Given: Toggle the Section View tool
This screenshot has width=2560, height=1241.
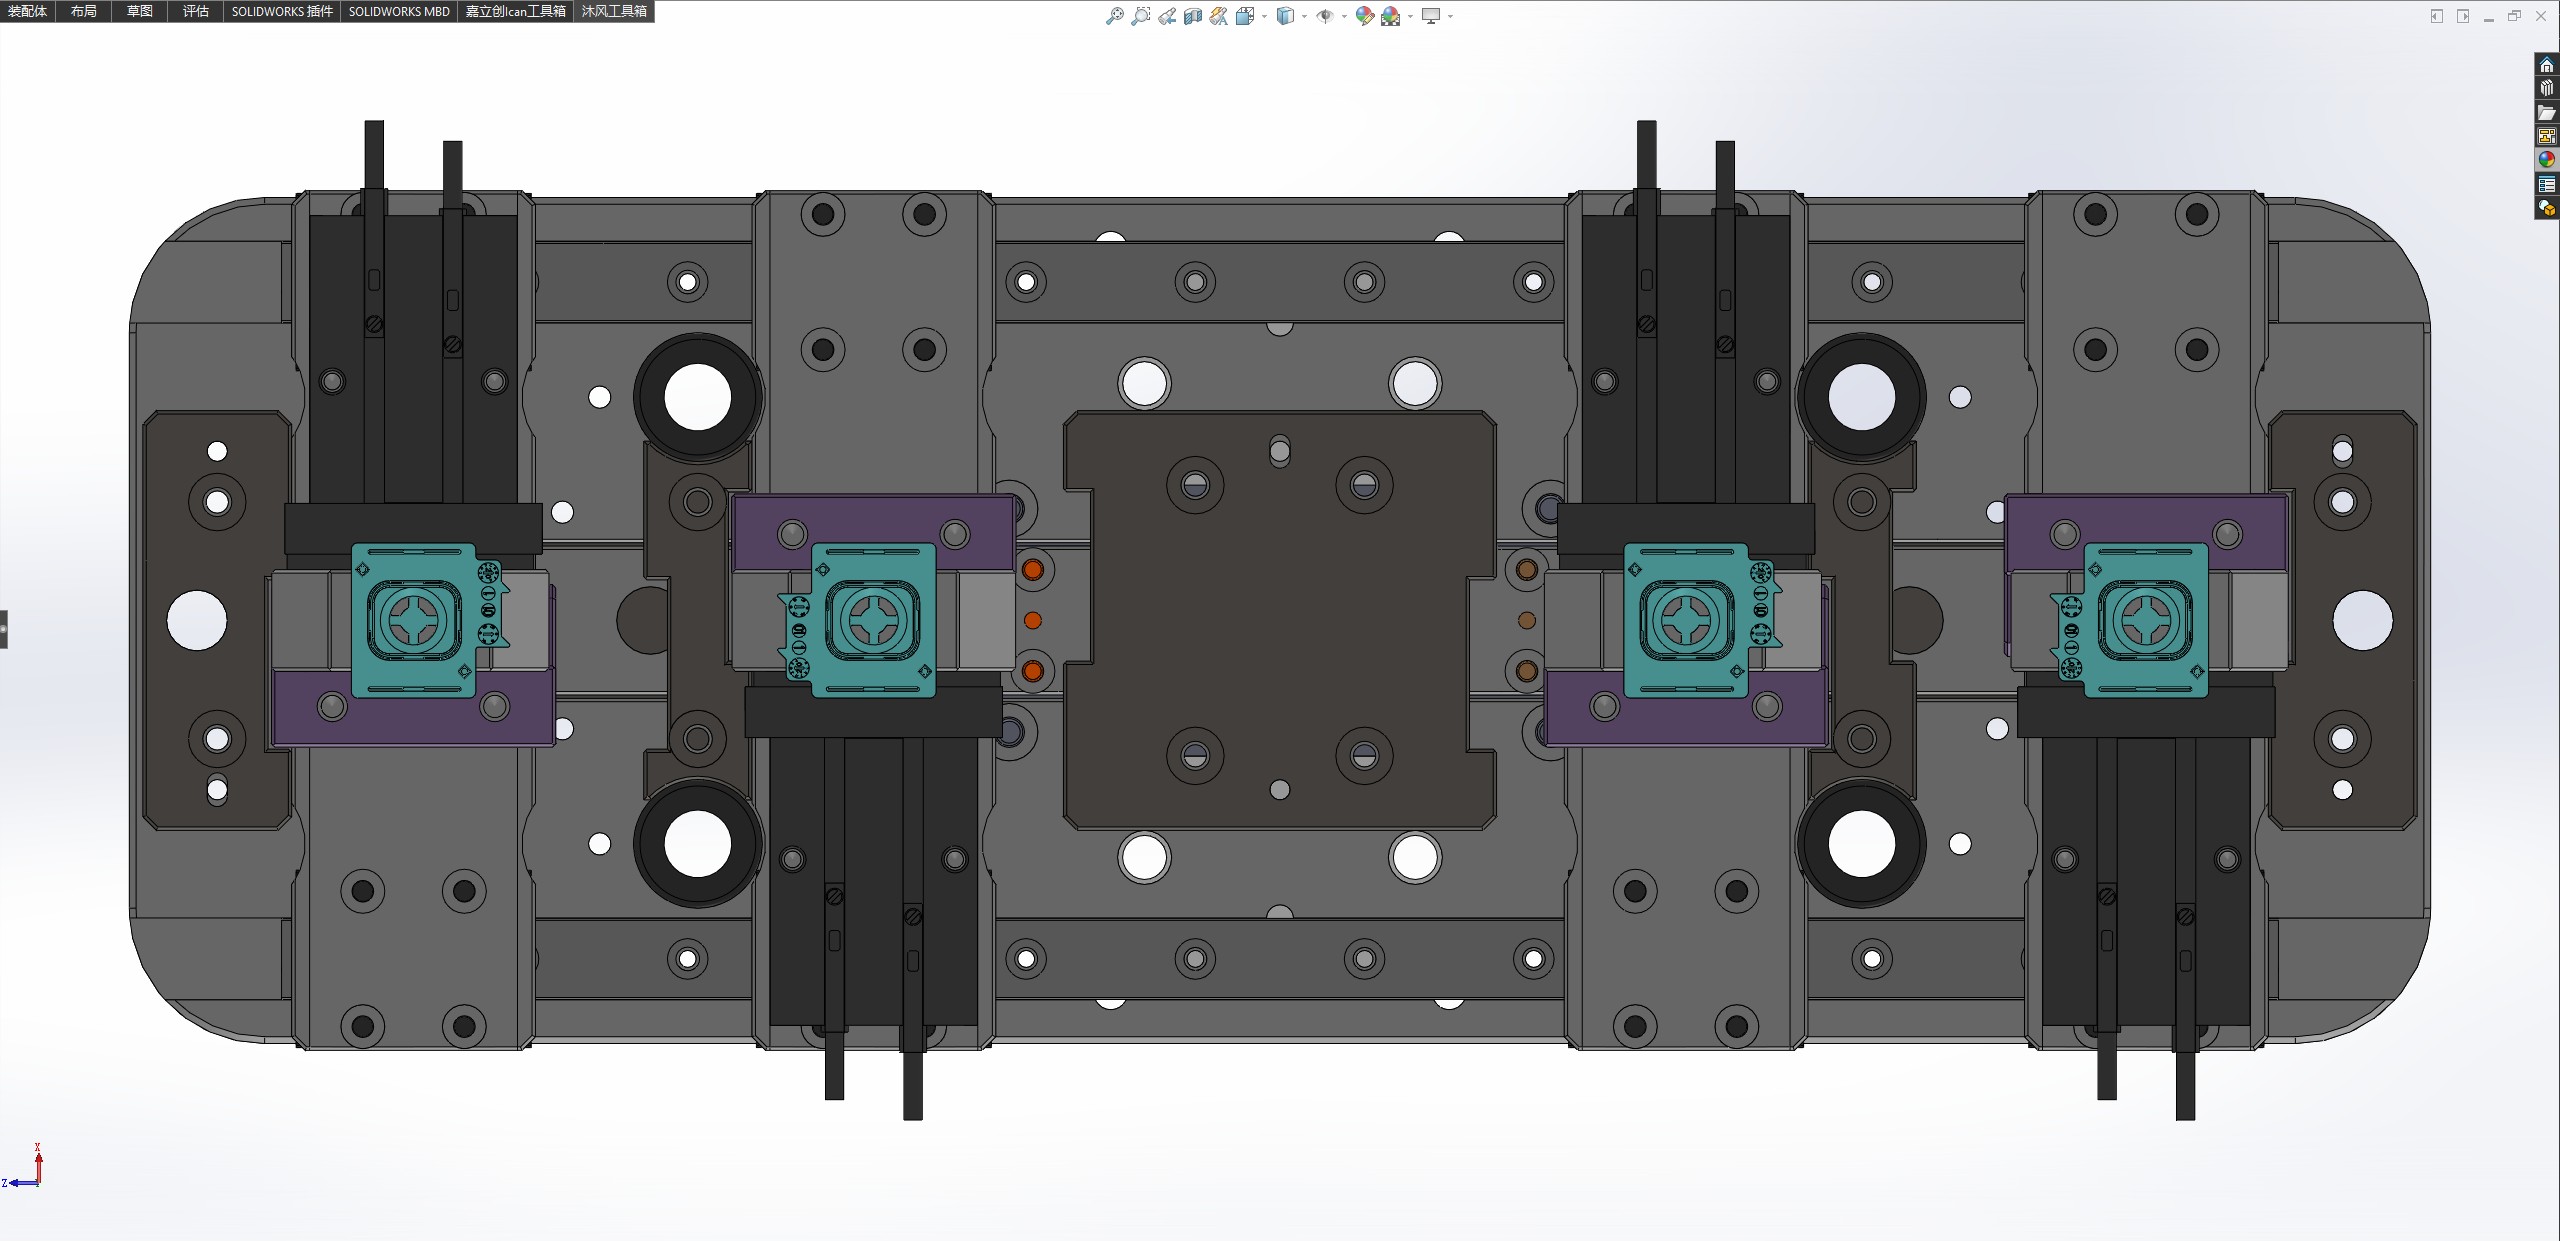Looking at the screenshot, I should [x=1192, y=16].
